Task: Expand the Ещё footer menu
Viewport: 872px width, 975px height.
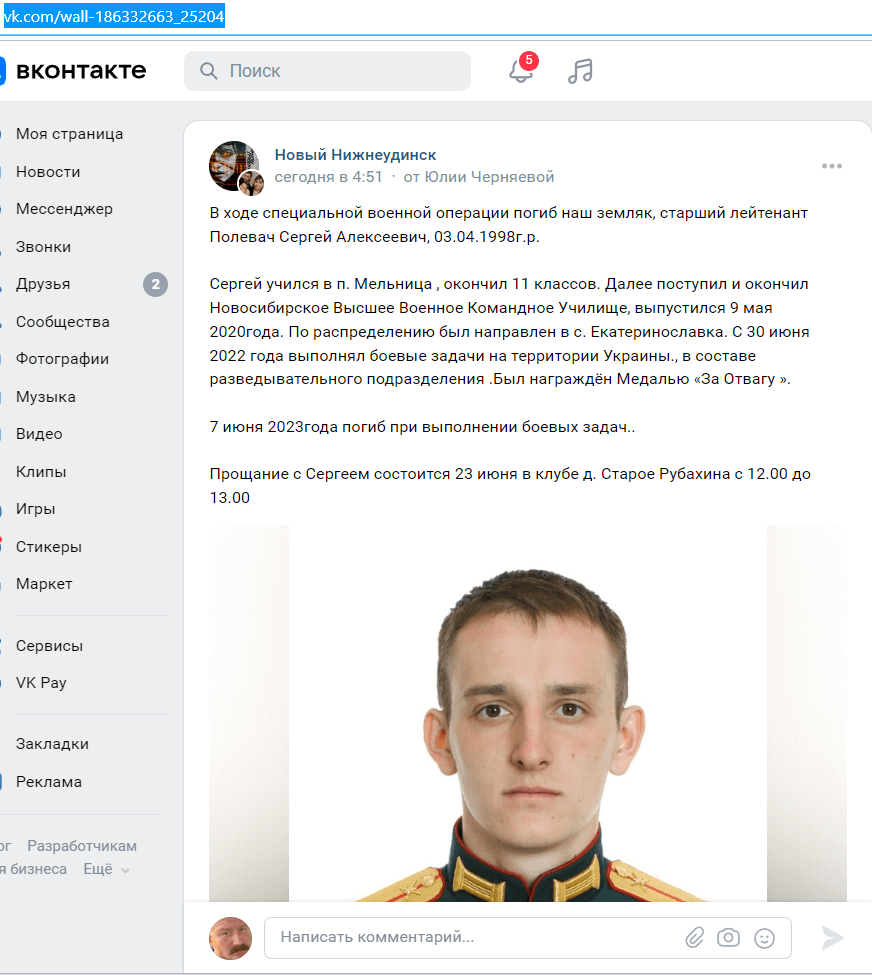Action: click(x=106, y=869)
